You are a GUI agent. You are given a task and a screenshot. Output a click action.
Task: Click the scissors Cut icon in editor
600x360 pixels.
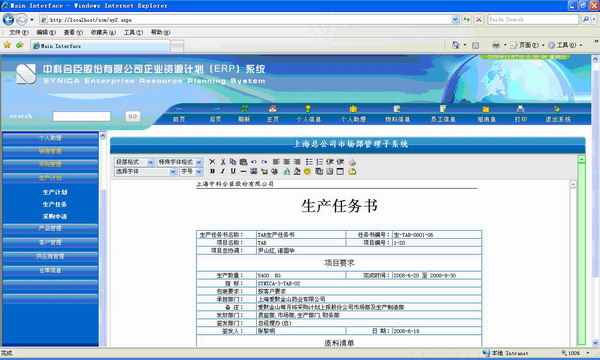(223, 162)
